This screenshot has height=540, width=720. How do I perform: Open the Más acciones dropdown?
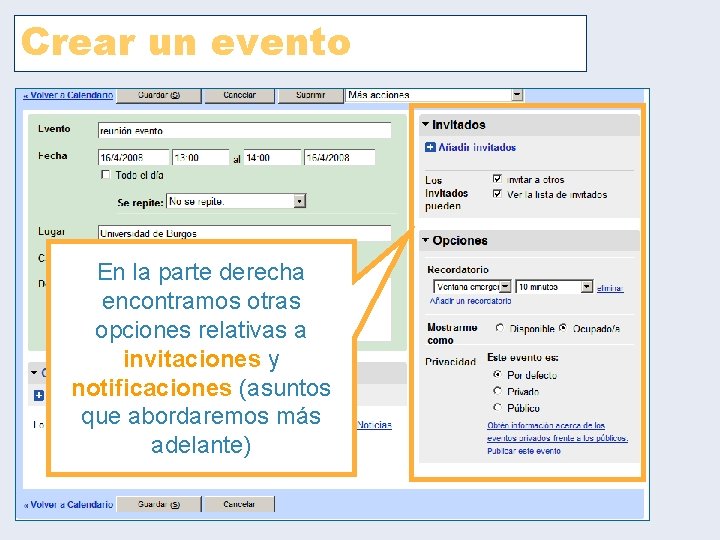click(518, 95)
